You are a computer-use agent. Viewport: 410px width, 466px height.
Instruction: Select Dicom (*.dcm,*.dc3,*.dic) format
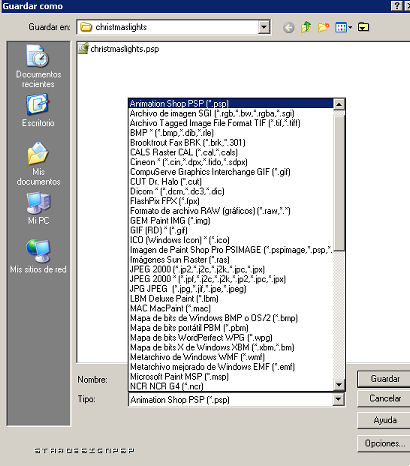231,191
